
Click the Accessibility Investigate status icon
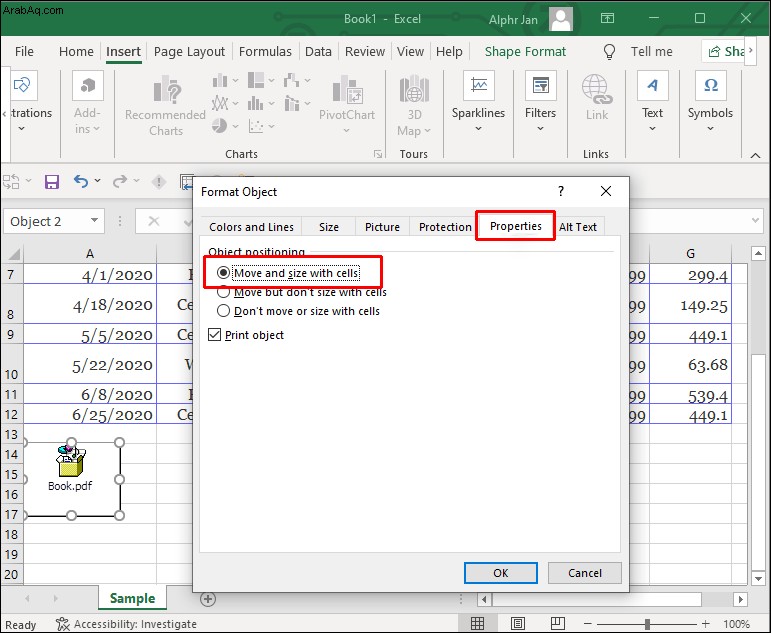tap(62, 624)
